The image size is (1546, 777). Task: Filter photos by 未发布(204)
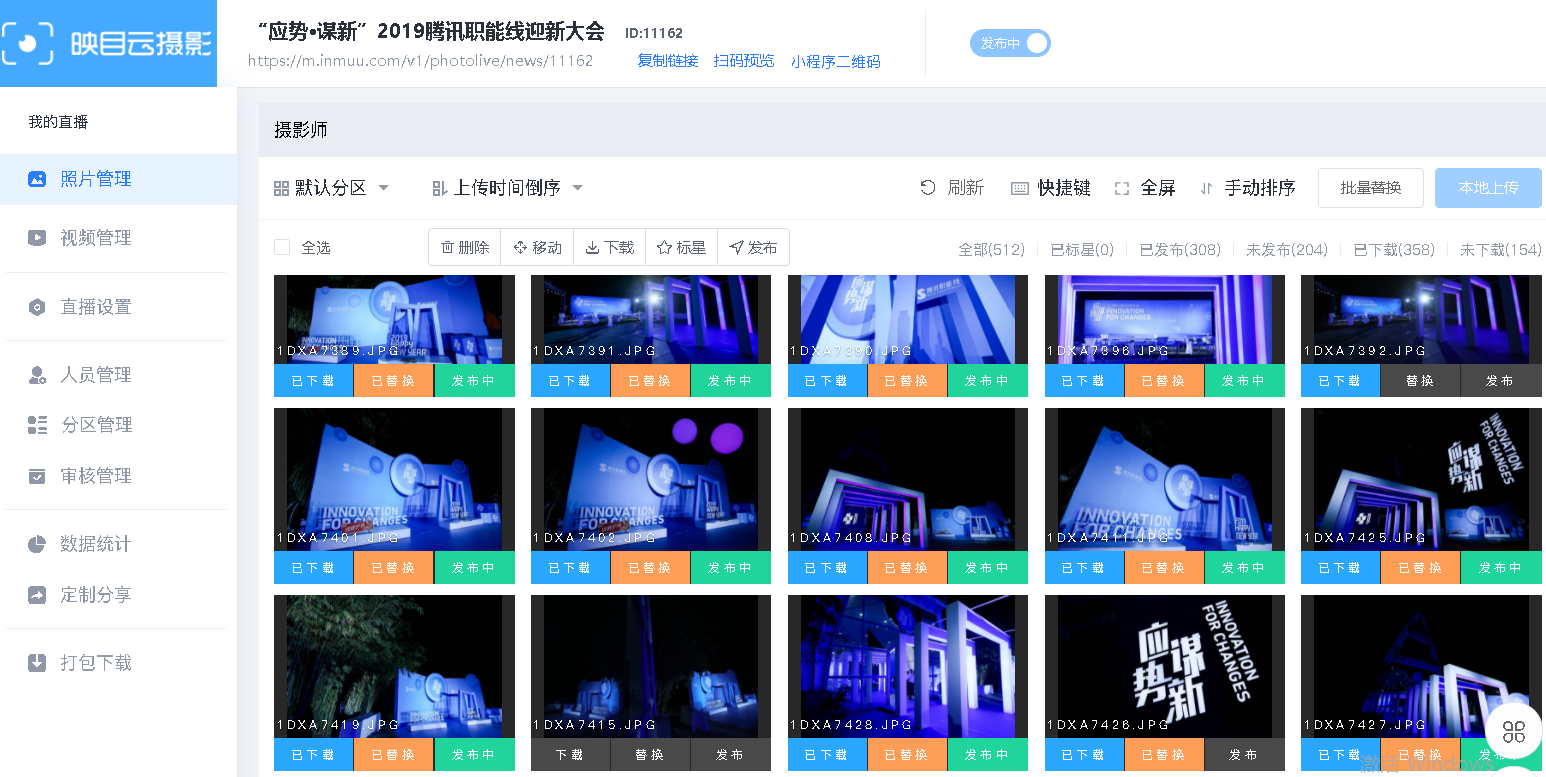tap(1286, 249)
